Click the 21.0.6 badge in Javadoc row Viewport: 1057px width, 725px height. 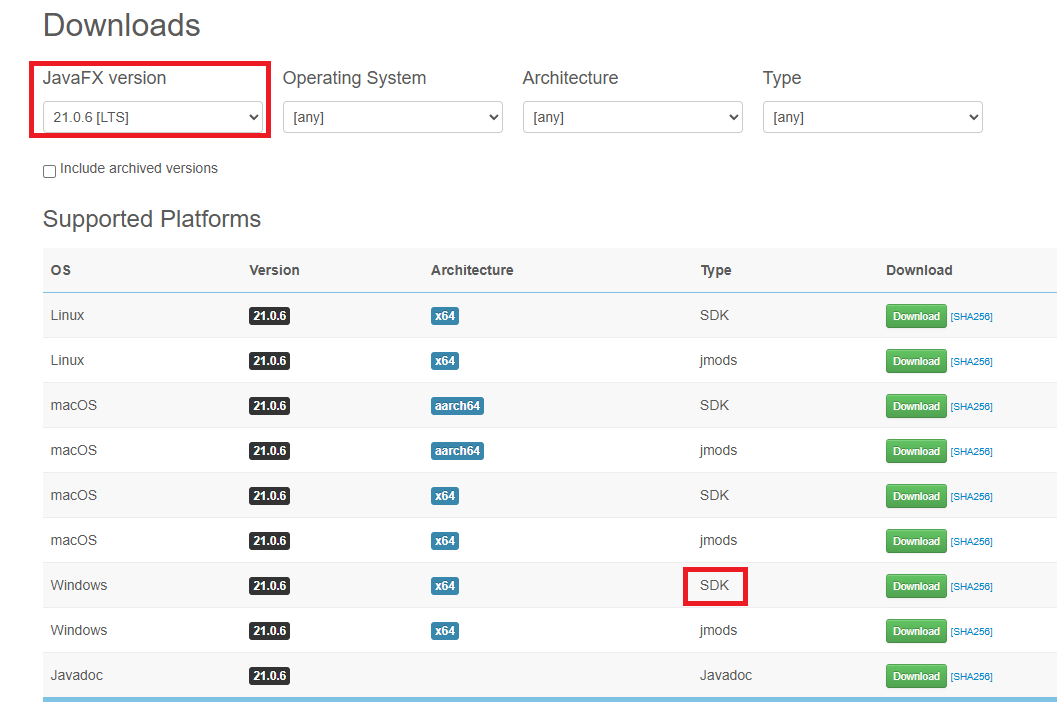point(270,676)
